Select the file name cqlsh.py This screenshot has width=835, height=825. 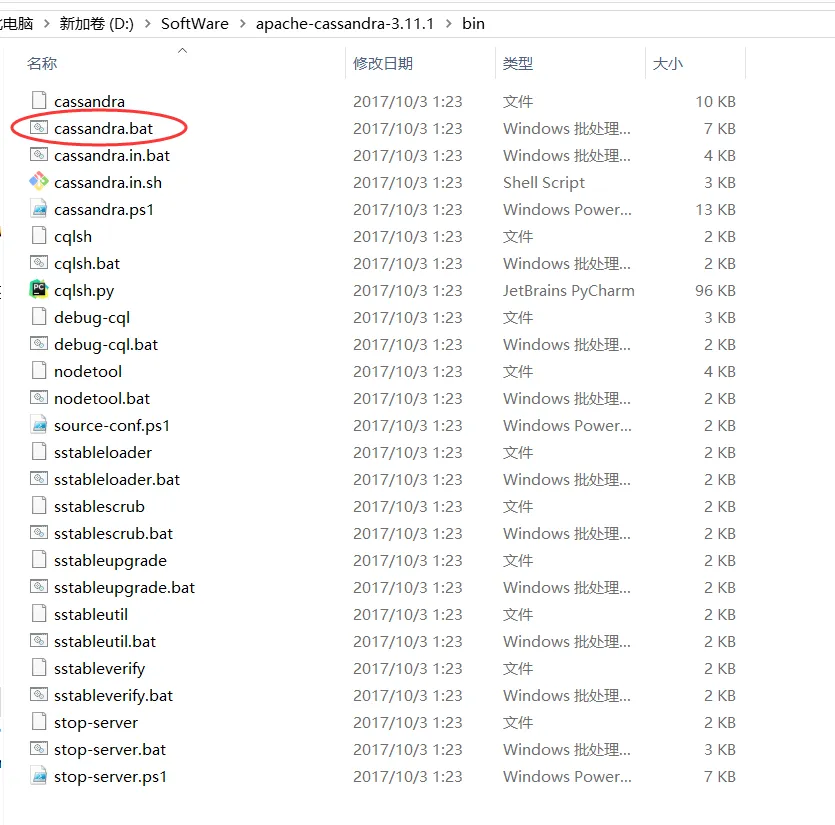(x=84, y=290)
